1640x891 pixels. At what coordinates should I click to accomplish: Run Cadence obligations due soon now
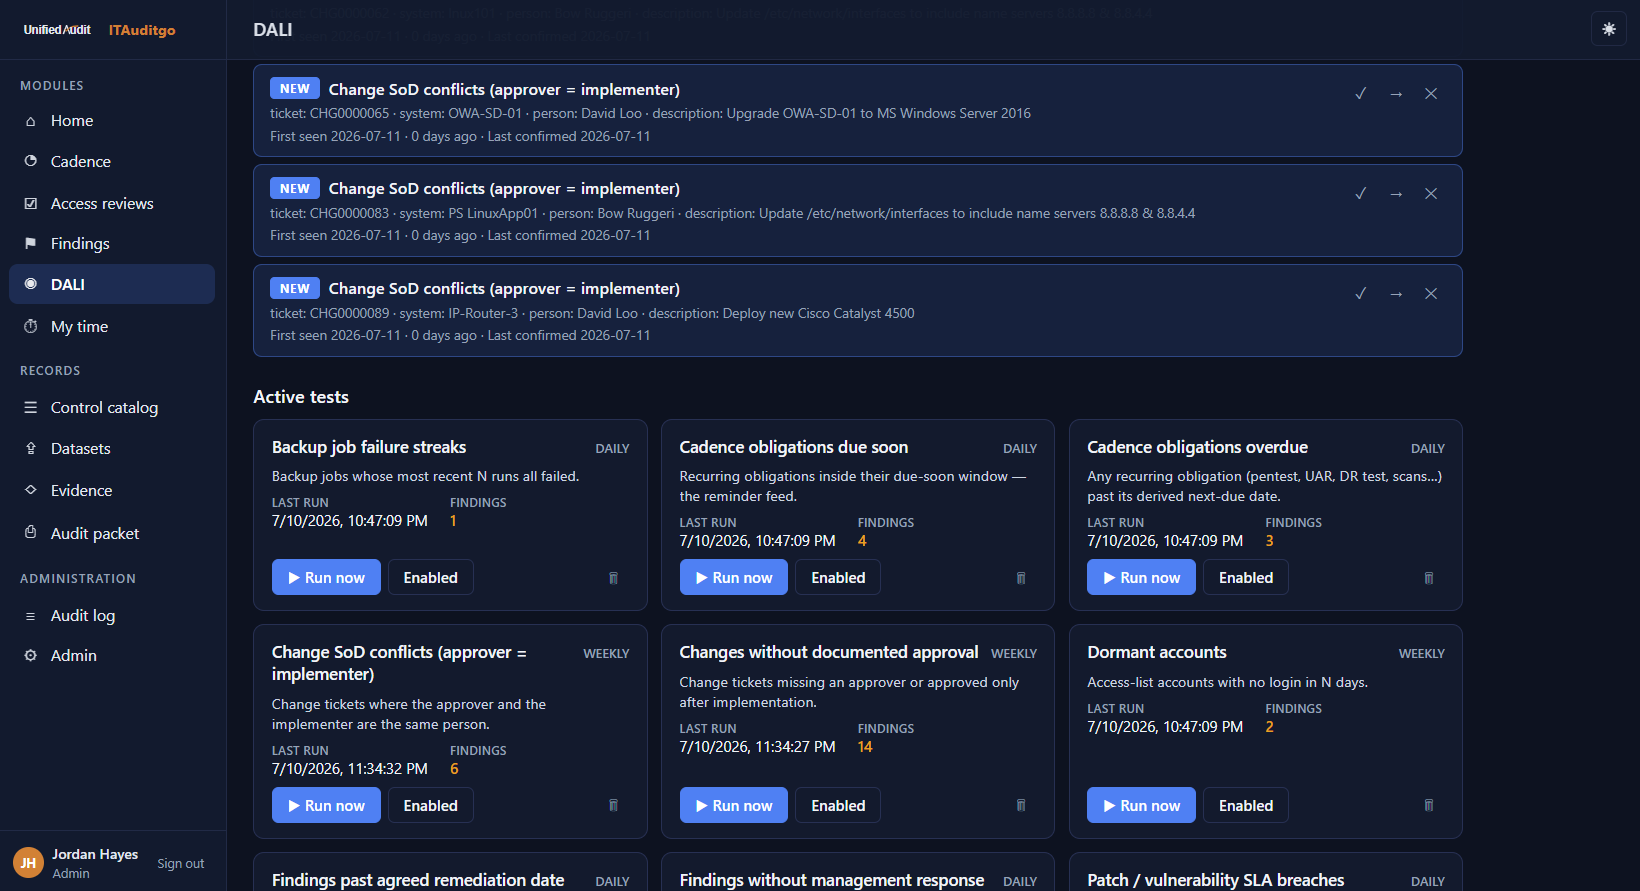734,577
